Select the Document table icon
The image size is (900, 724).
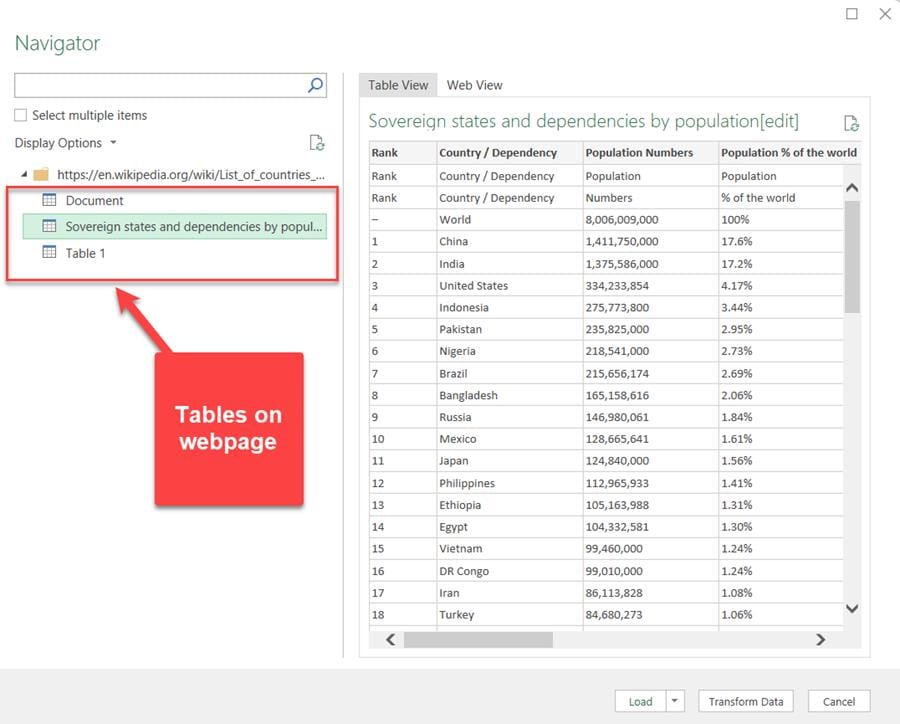50,200
